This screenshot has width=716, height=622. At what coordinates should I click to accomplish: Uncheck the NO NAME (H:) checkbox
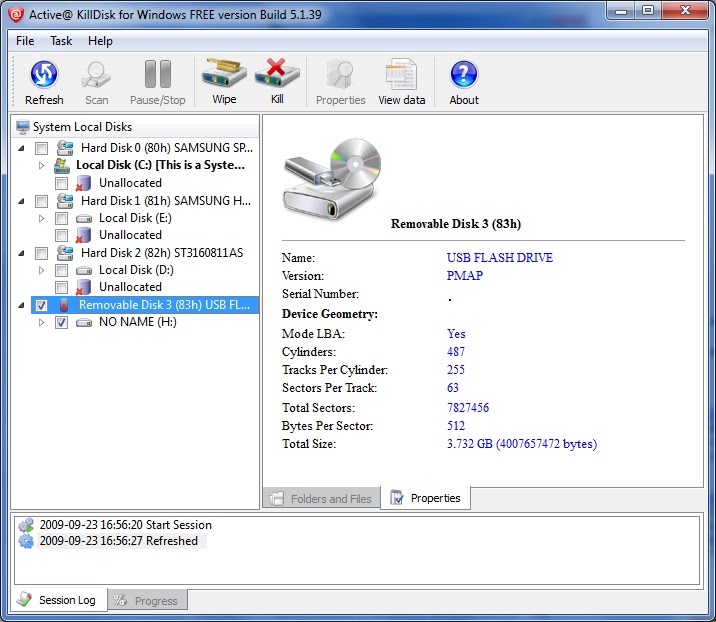(x=62, y=322)
